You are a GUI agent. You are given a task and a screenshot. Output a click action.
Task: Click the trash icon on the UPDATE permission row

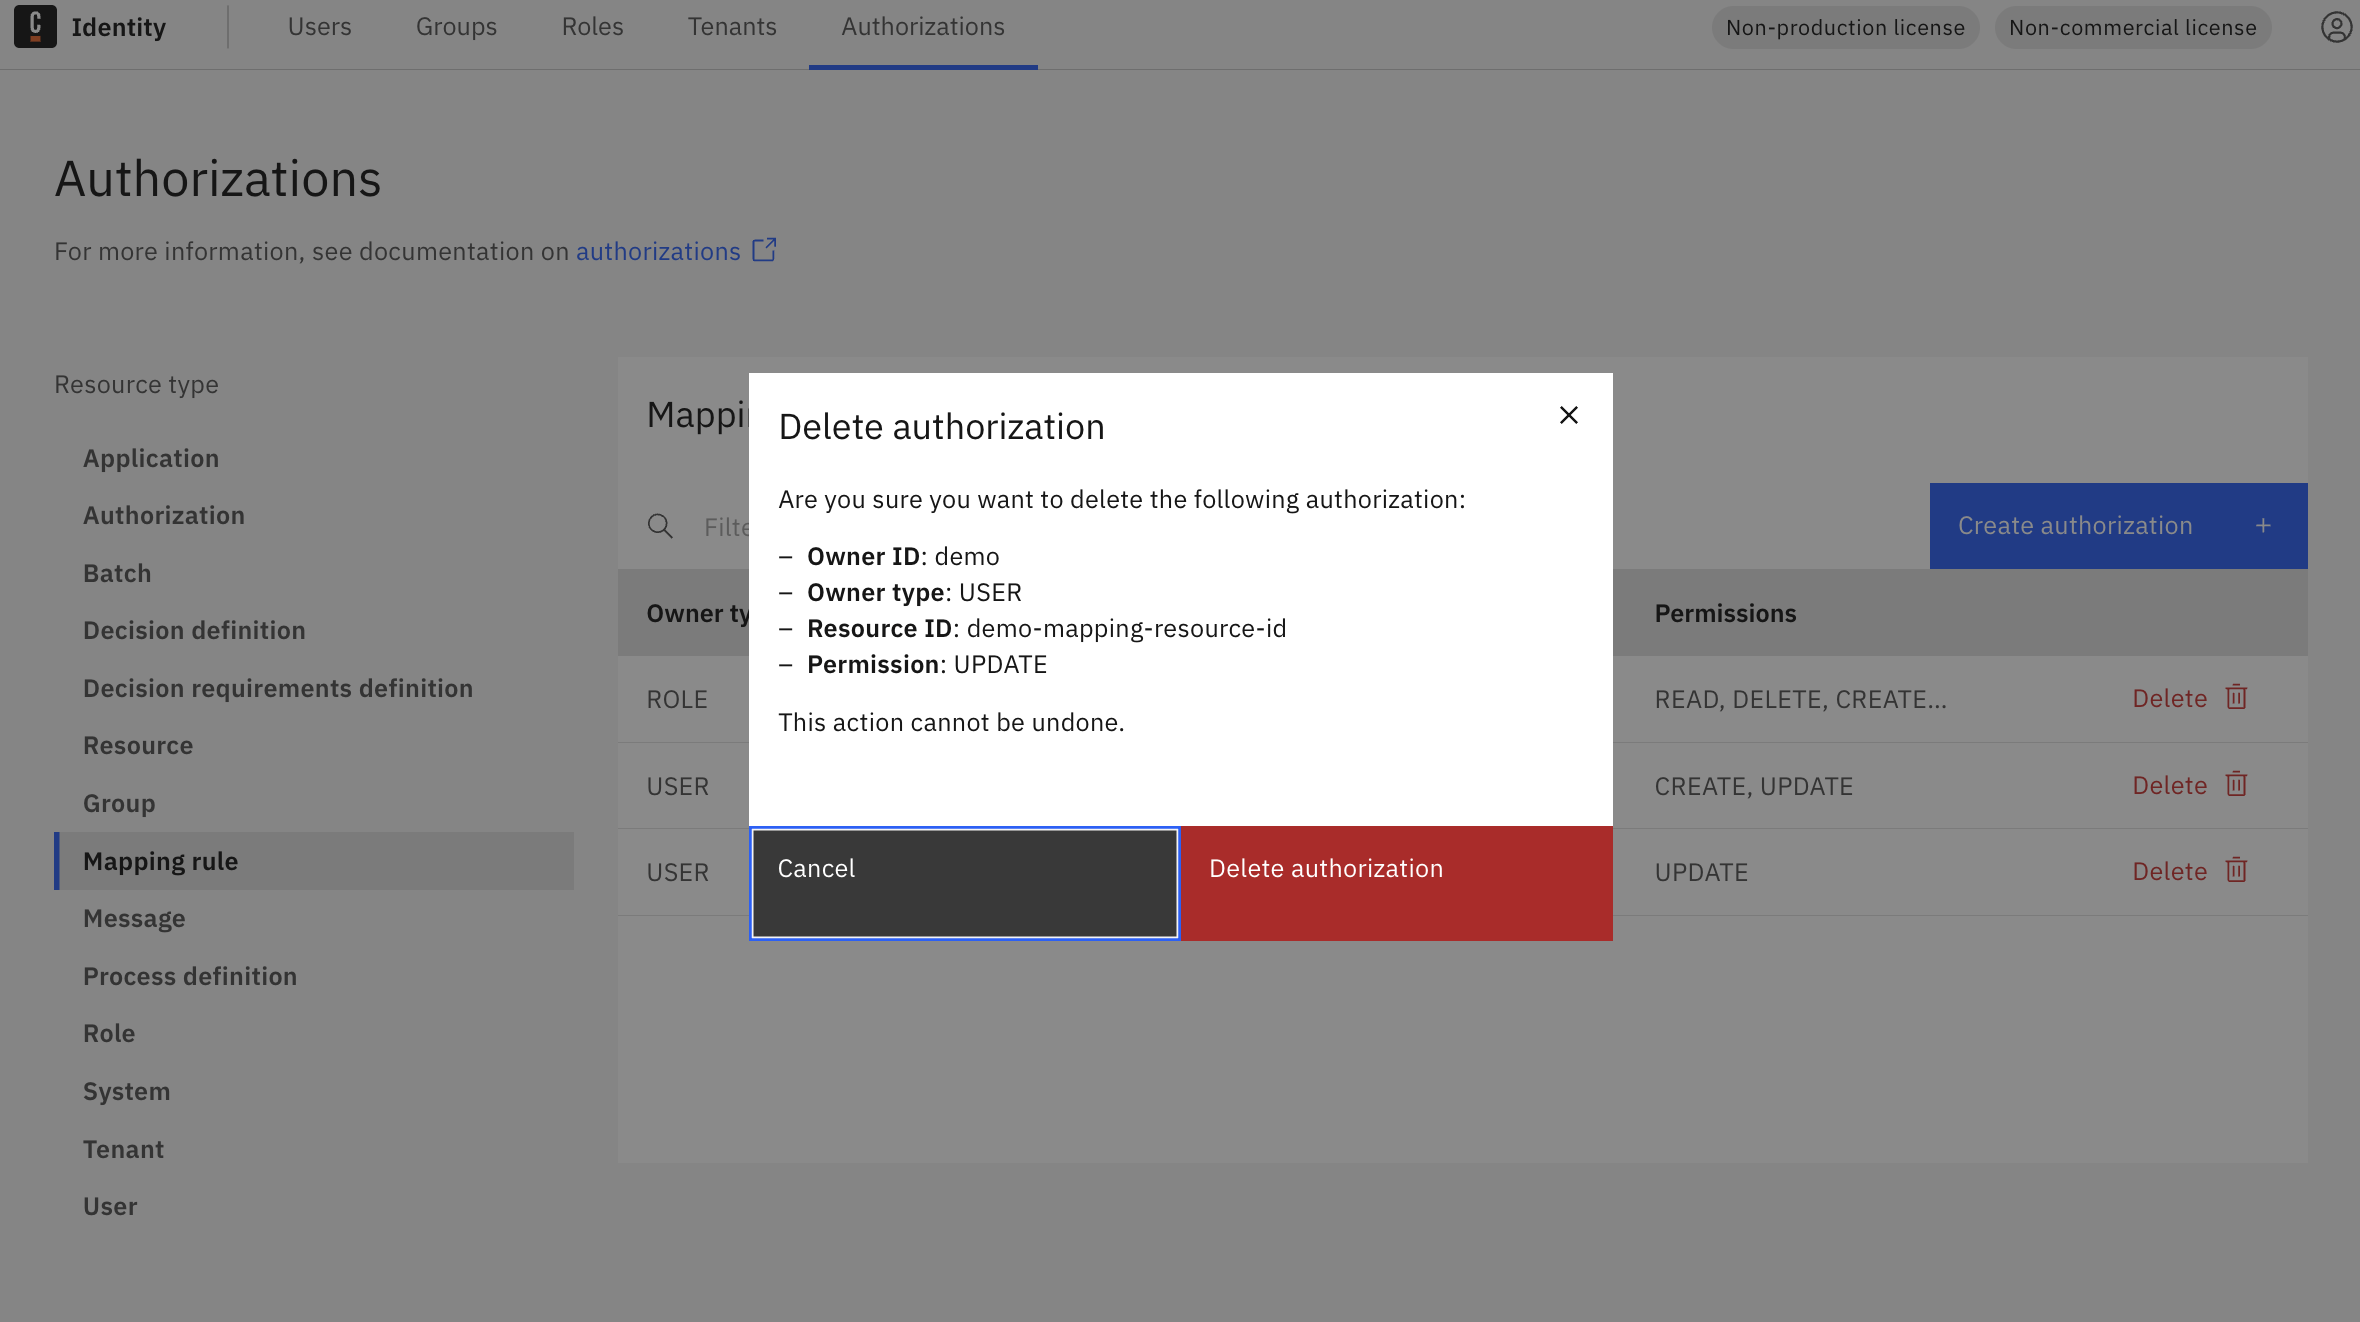[2237, 871]
